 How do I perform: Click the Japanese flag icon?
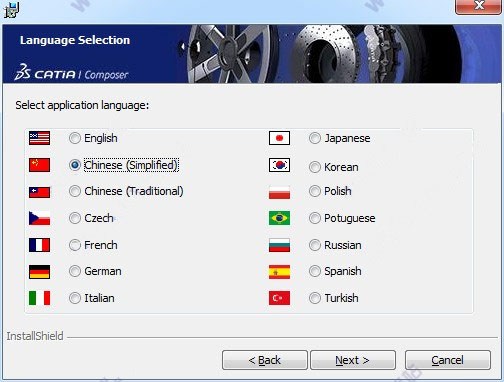(279, 138)
